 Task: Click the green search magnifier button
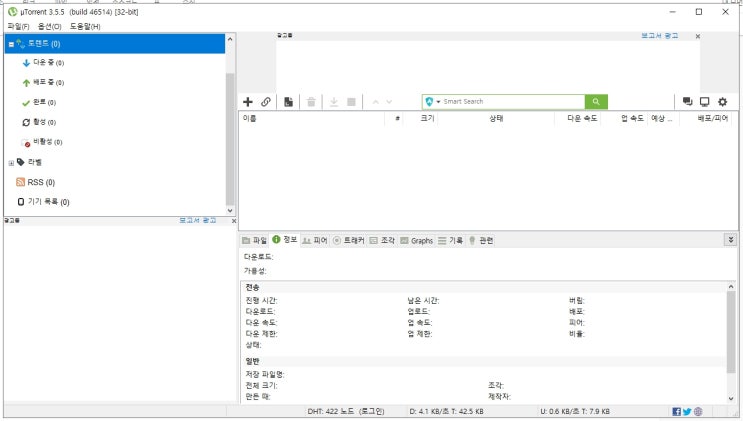tap(596, 101)
